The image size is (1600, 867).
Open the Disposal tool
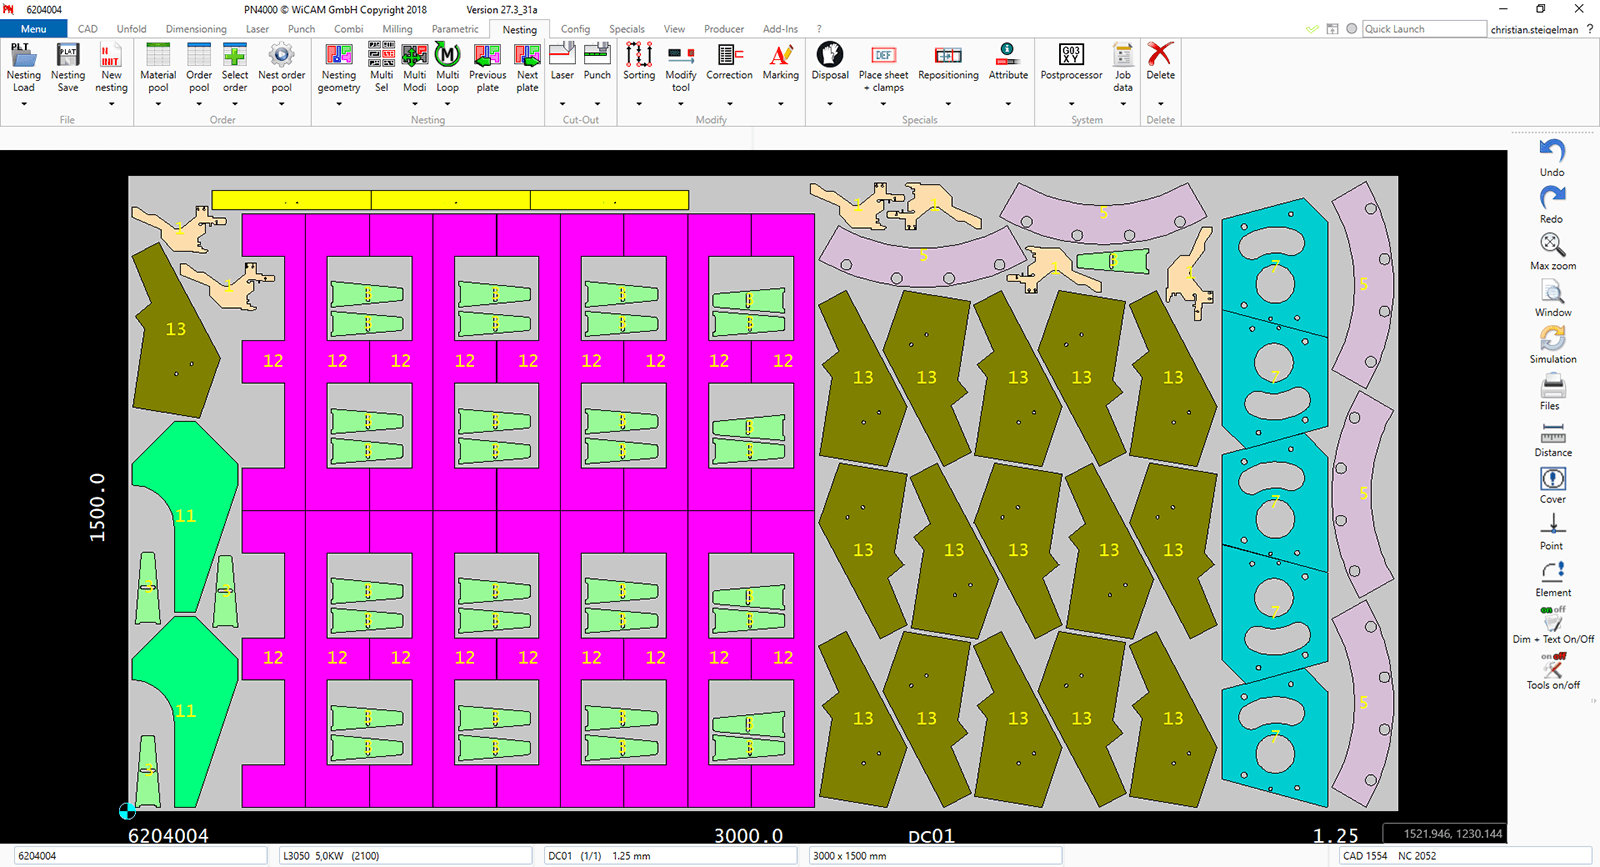click(830, 57)
